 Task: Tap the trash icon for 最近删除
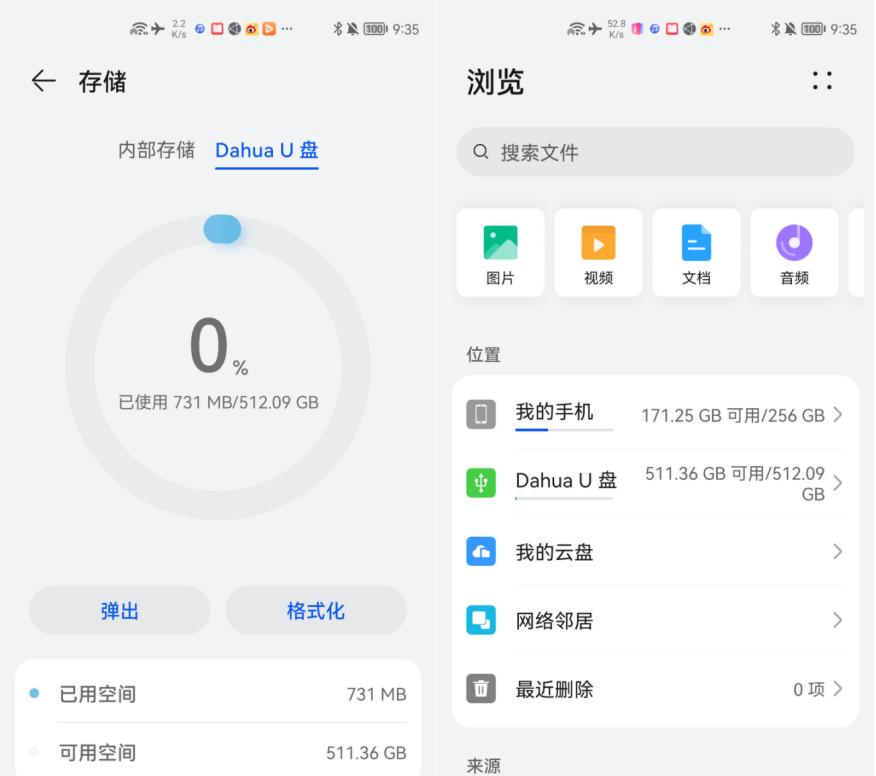point(481,688)
